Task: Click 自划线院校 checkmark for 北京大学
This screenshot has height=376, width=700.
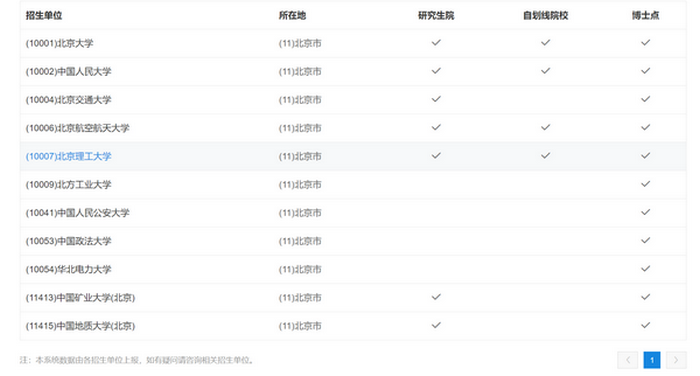Action: pyautogui.click(x=546, y=42)
